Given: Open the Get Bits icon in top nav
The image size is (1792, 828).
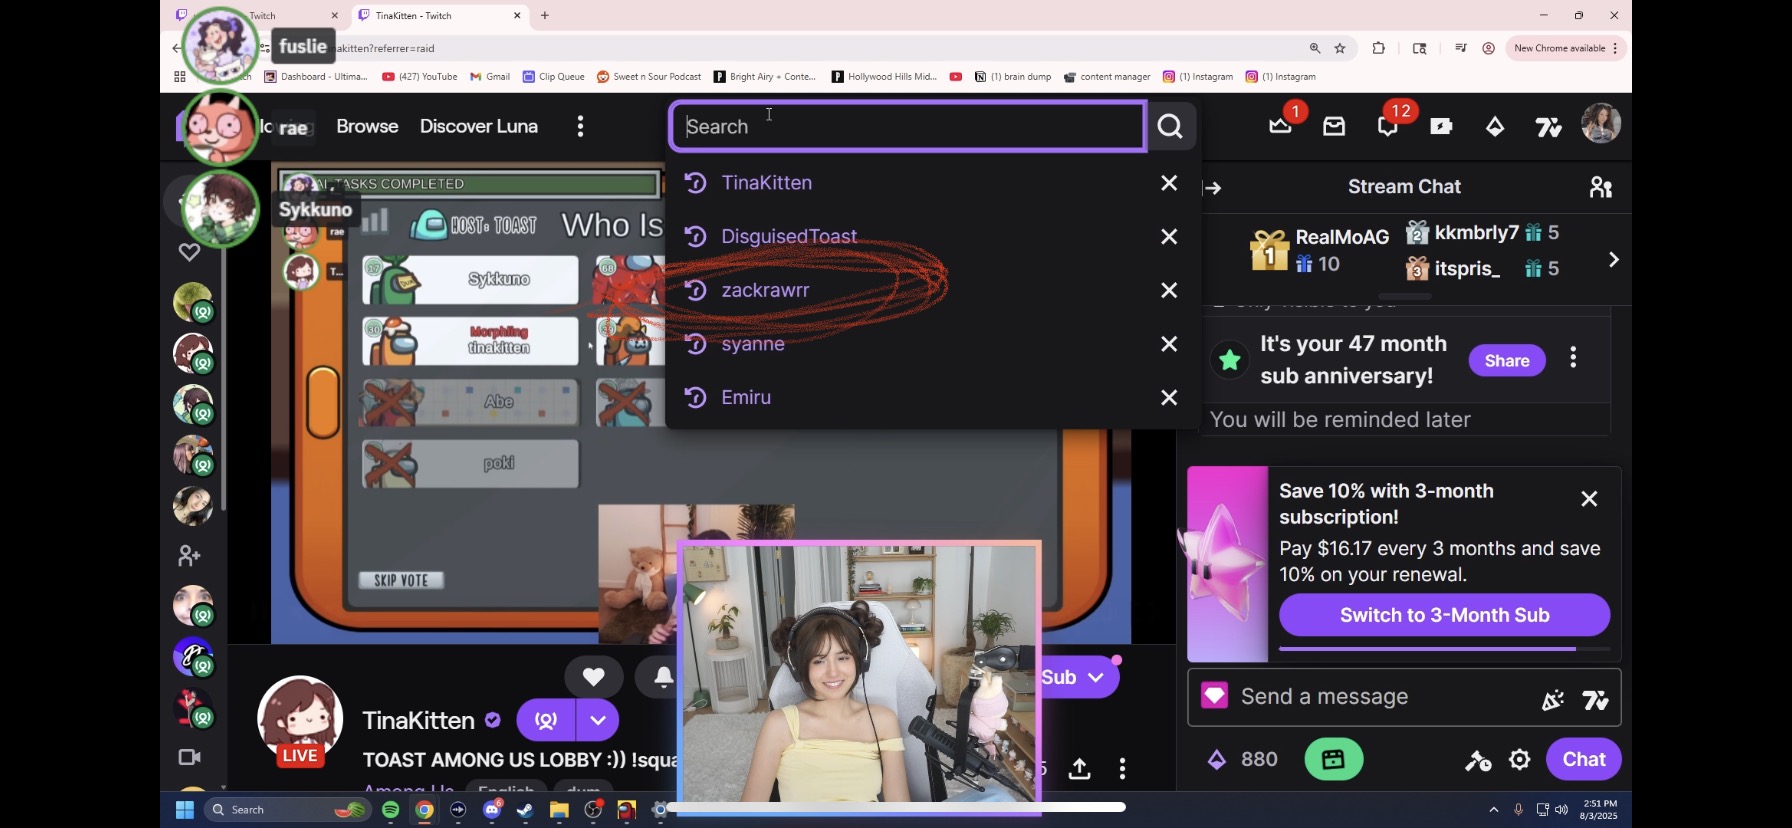Looking at the screenshot, I should pos(1495,126).
